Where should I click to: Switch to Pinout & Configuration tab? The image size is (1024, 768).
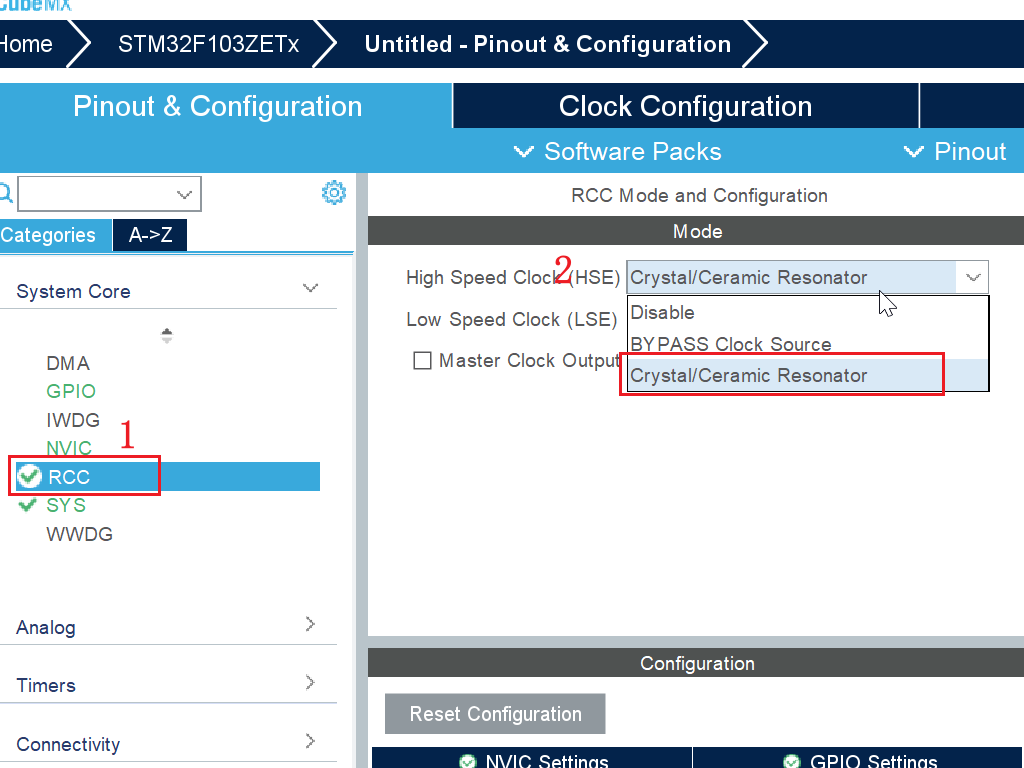coord(217,106)
